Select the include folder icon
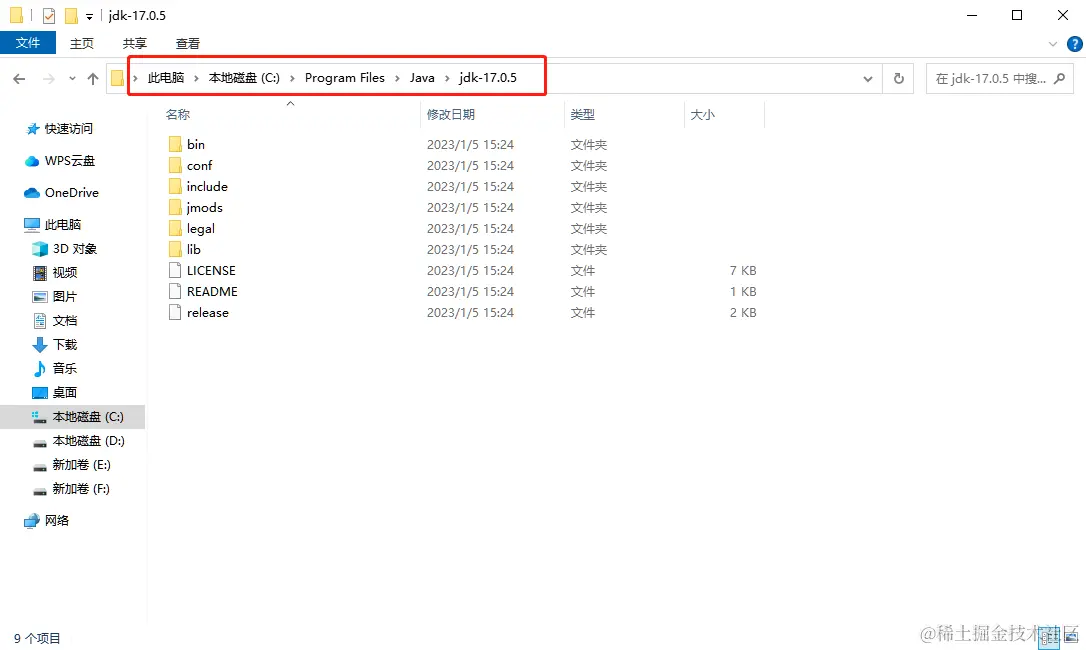This screenshot has width=1086, height=650. (x=175, y=186)
